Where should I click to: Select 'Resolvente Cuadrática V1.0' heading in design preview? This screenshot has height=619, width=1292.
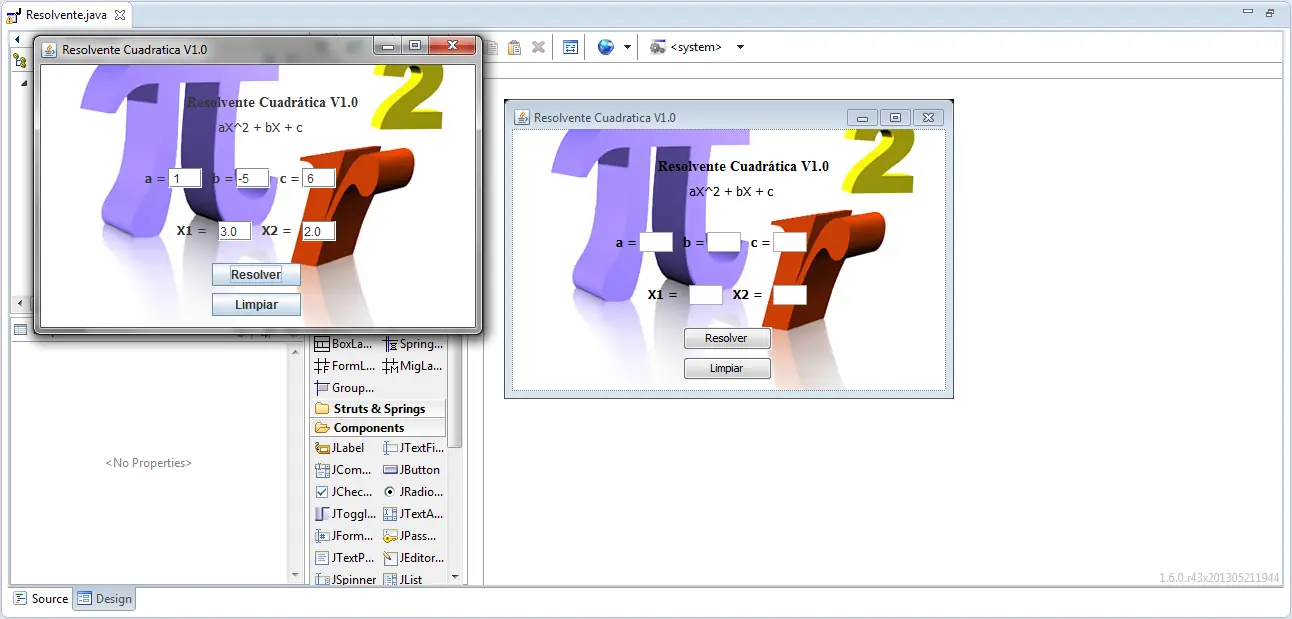pos(743,166)
